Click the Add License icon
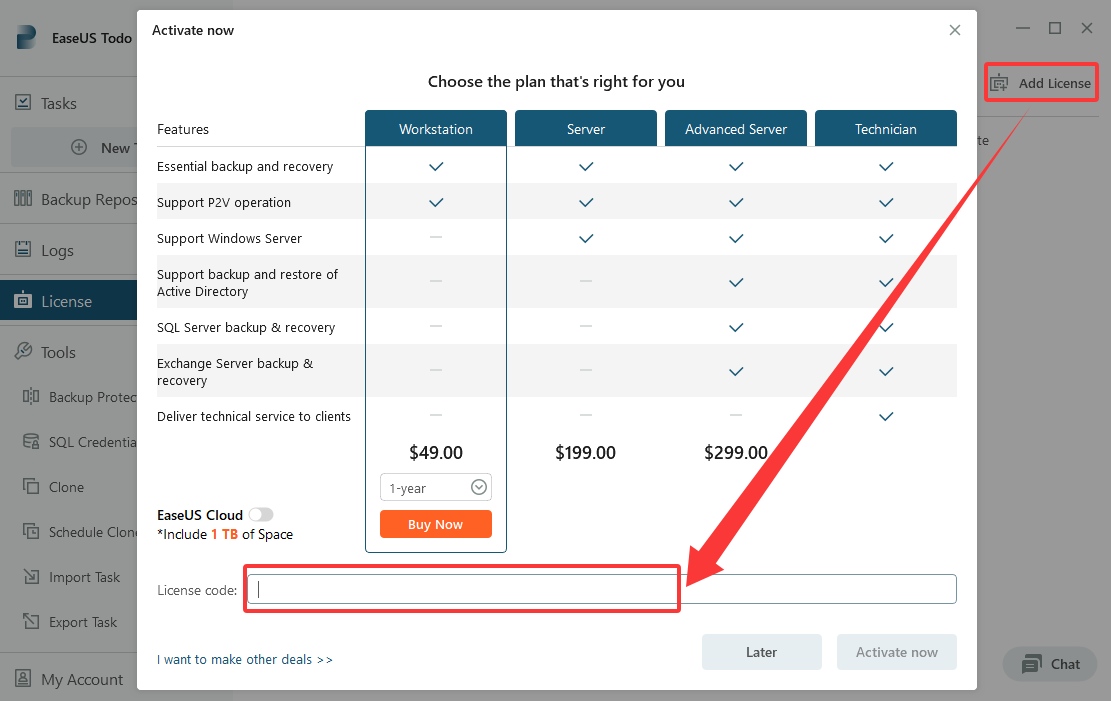1111x701 pixels. (999, 83)
